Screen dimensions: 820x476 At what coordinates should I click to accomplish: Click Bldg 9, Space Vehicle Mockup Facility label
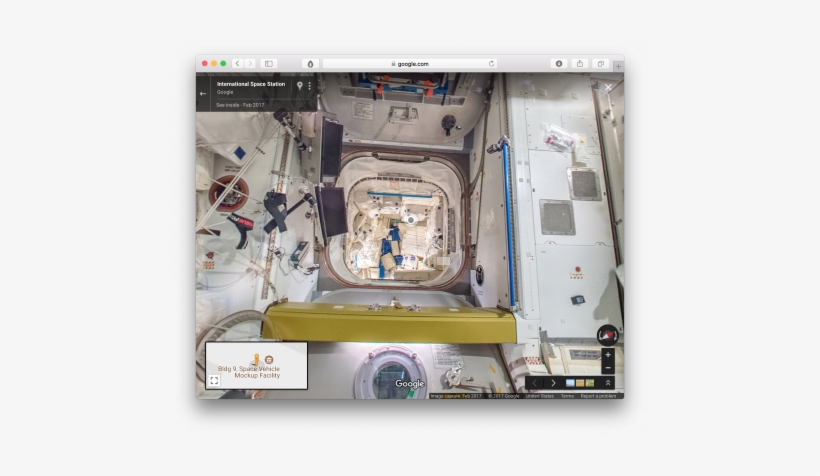(249, 372)
